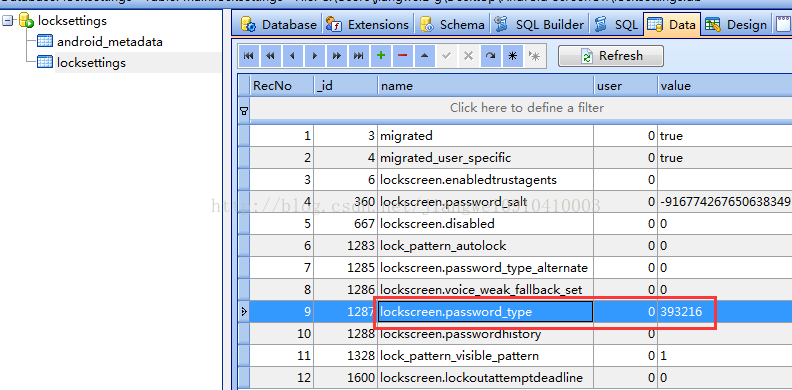The width and height of the screenshot is (792, 390).
Task: Click 'lockscreen.password_type_alternate' cell
Action: coord(485,268)
